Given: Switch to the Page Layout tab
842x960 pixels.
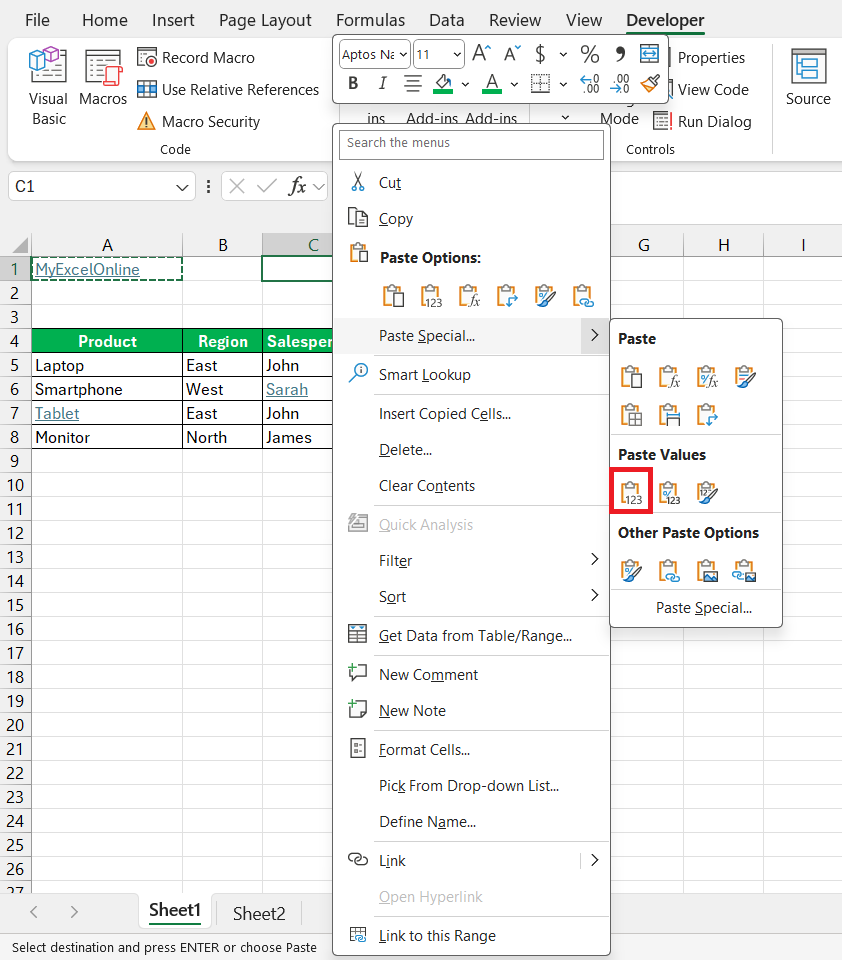Looking at the screenshot, I should (265, 20).
